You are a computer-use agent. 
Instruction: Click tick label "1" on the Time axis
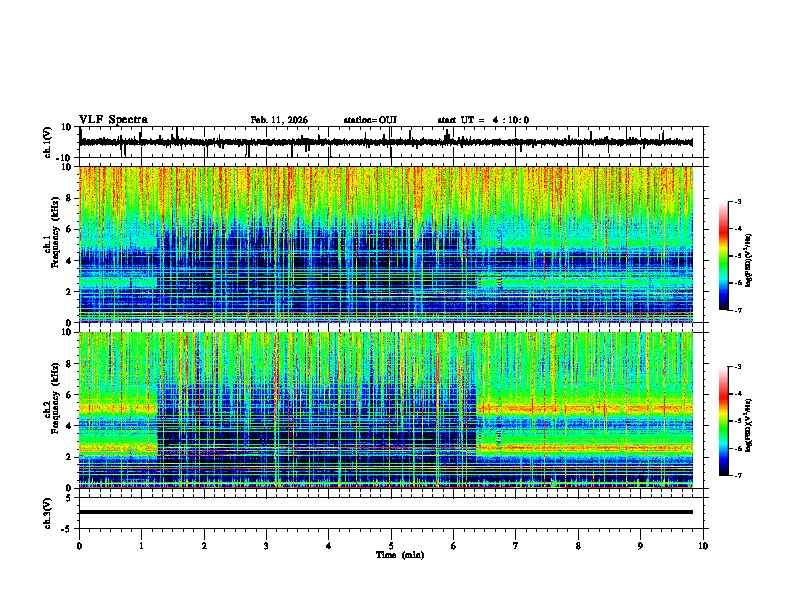[142, 546]
